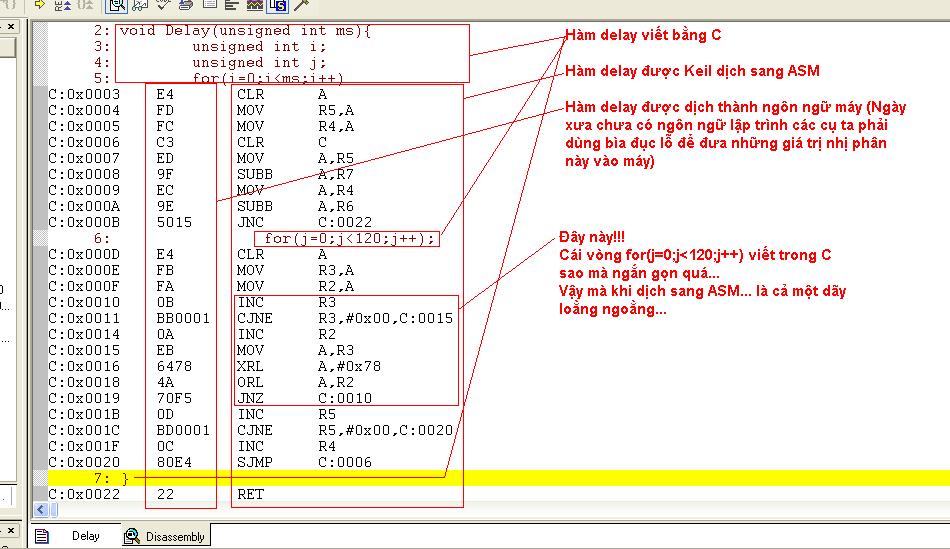Open the Performance Analyzer bars icon
950x549 pixels.
point(231,5)
